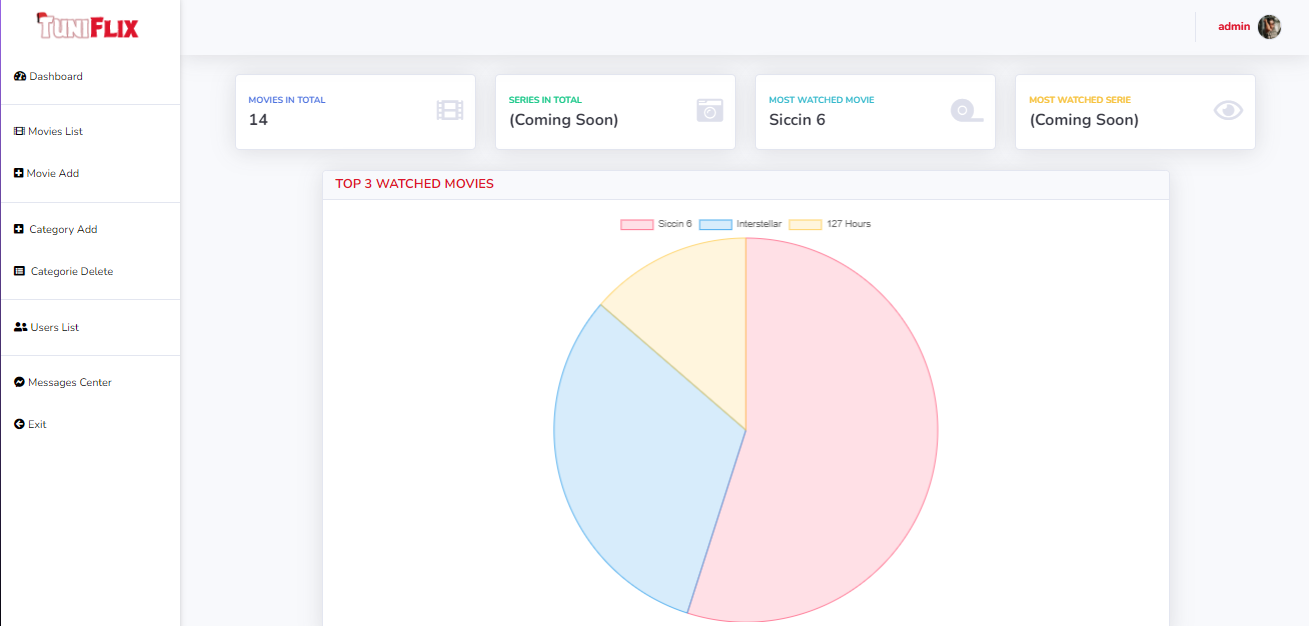Open the Users List link
Screen dimensions: 1309x626
(x=54, y=328)
